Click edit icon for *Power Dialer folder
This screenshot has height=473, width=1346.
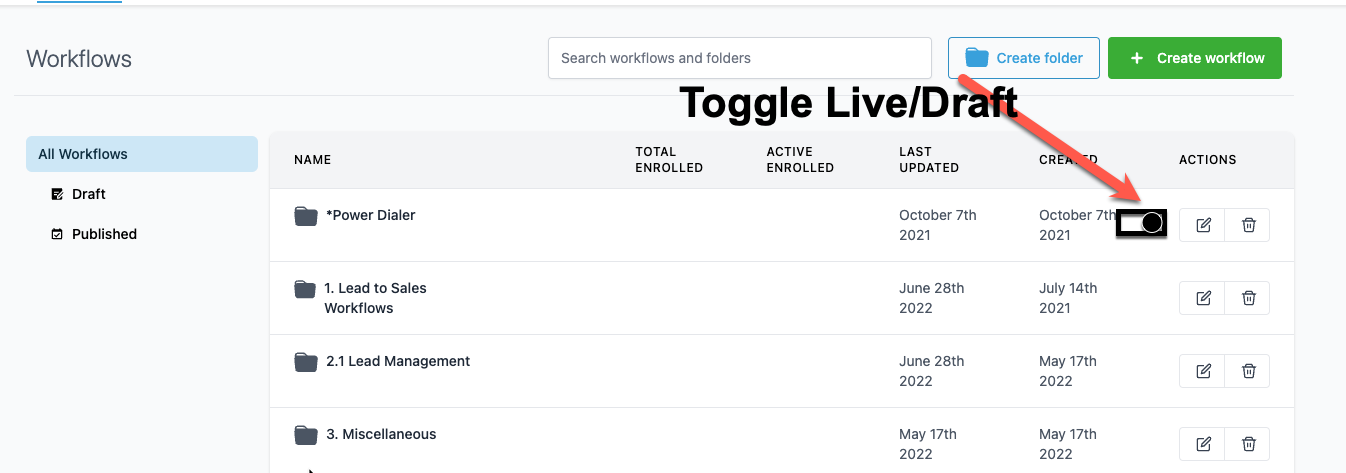point(1204,225)
